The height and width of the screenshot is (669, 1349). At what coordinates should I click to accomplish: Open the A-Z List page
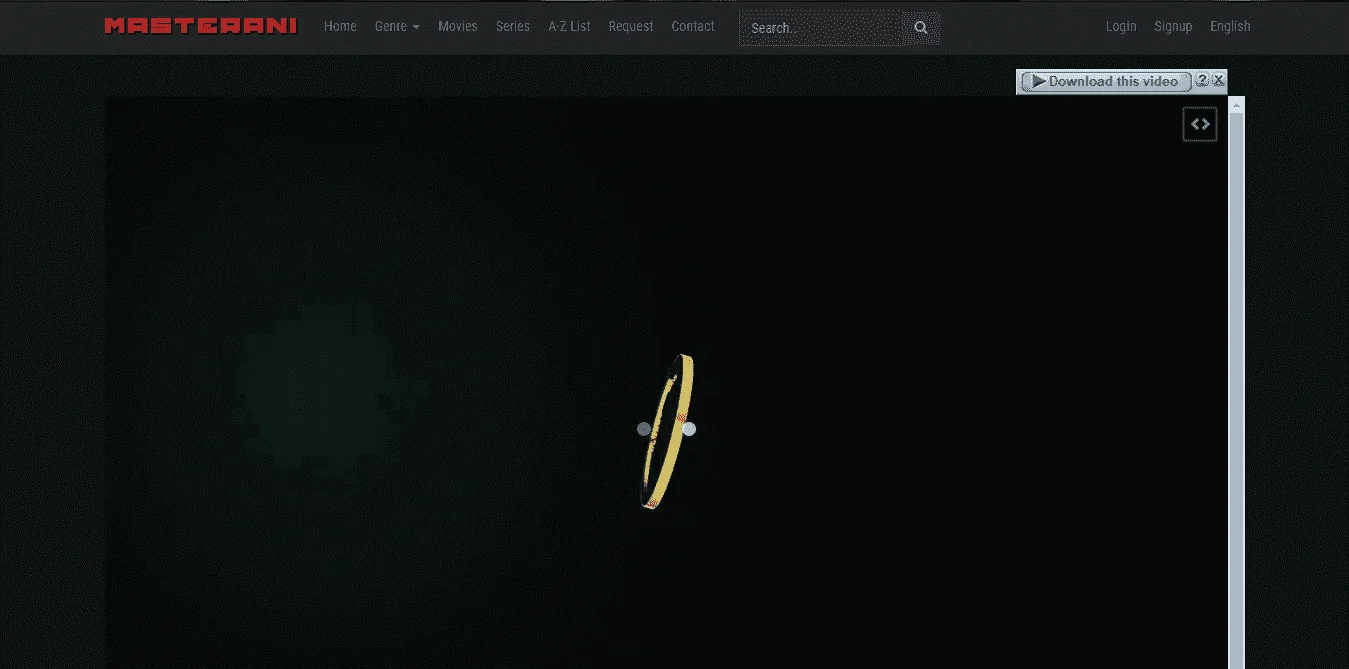(569, 26)
